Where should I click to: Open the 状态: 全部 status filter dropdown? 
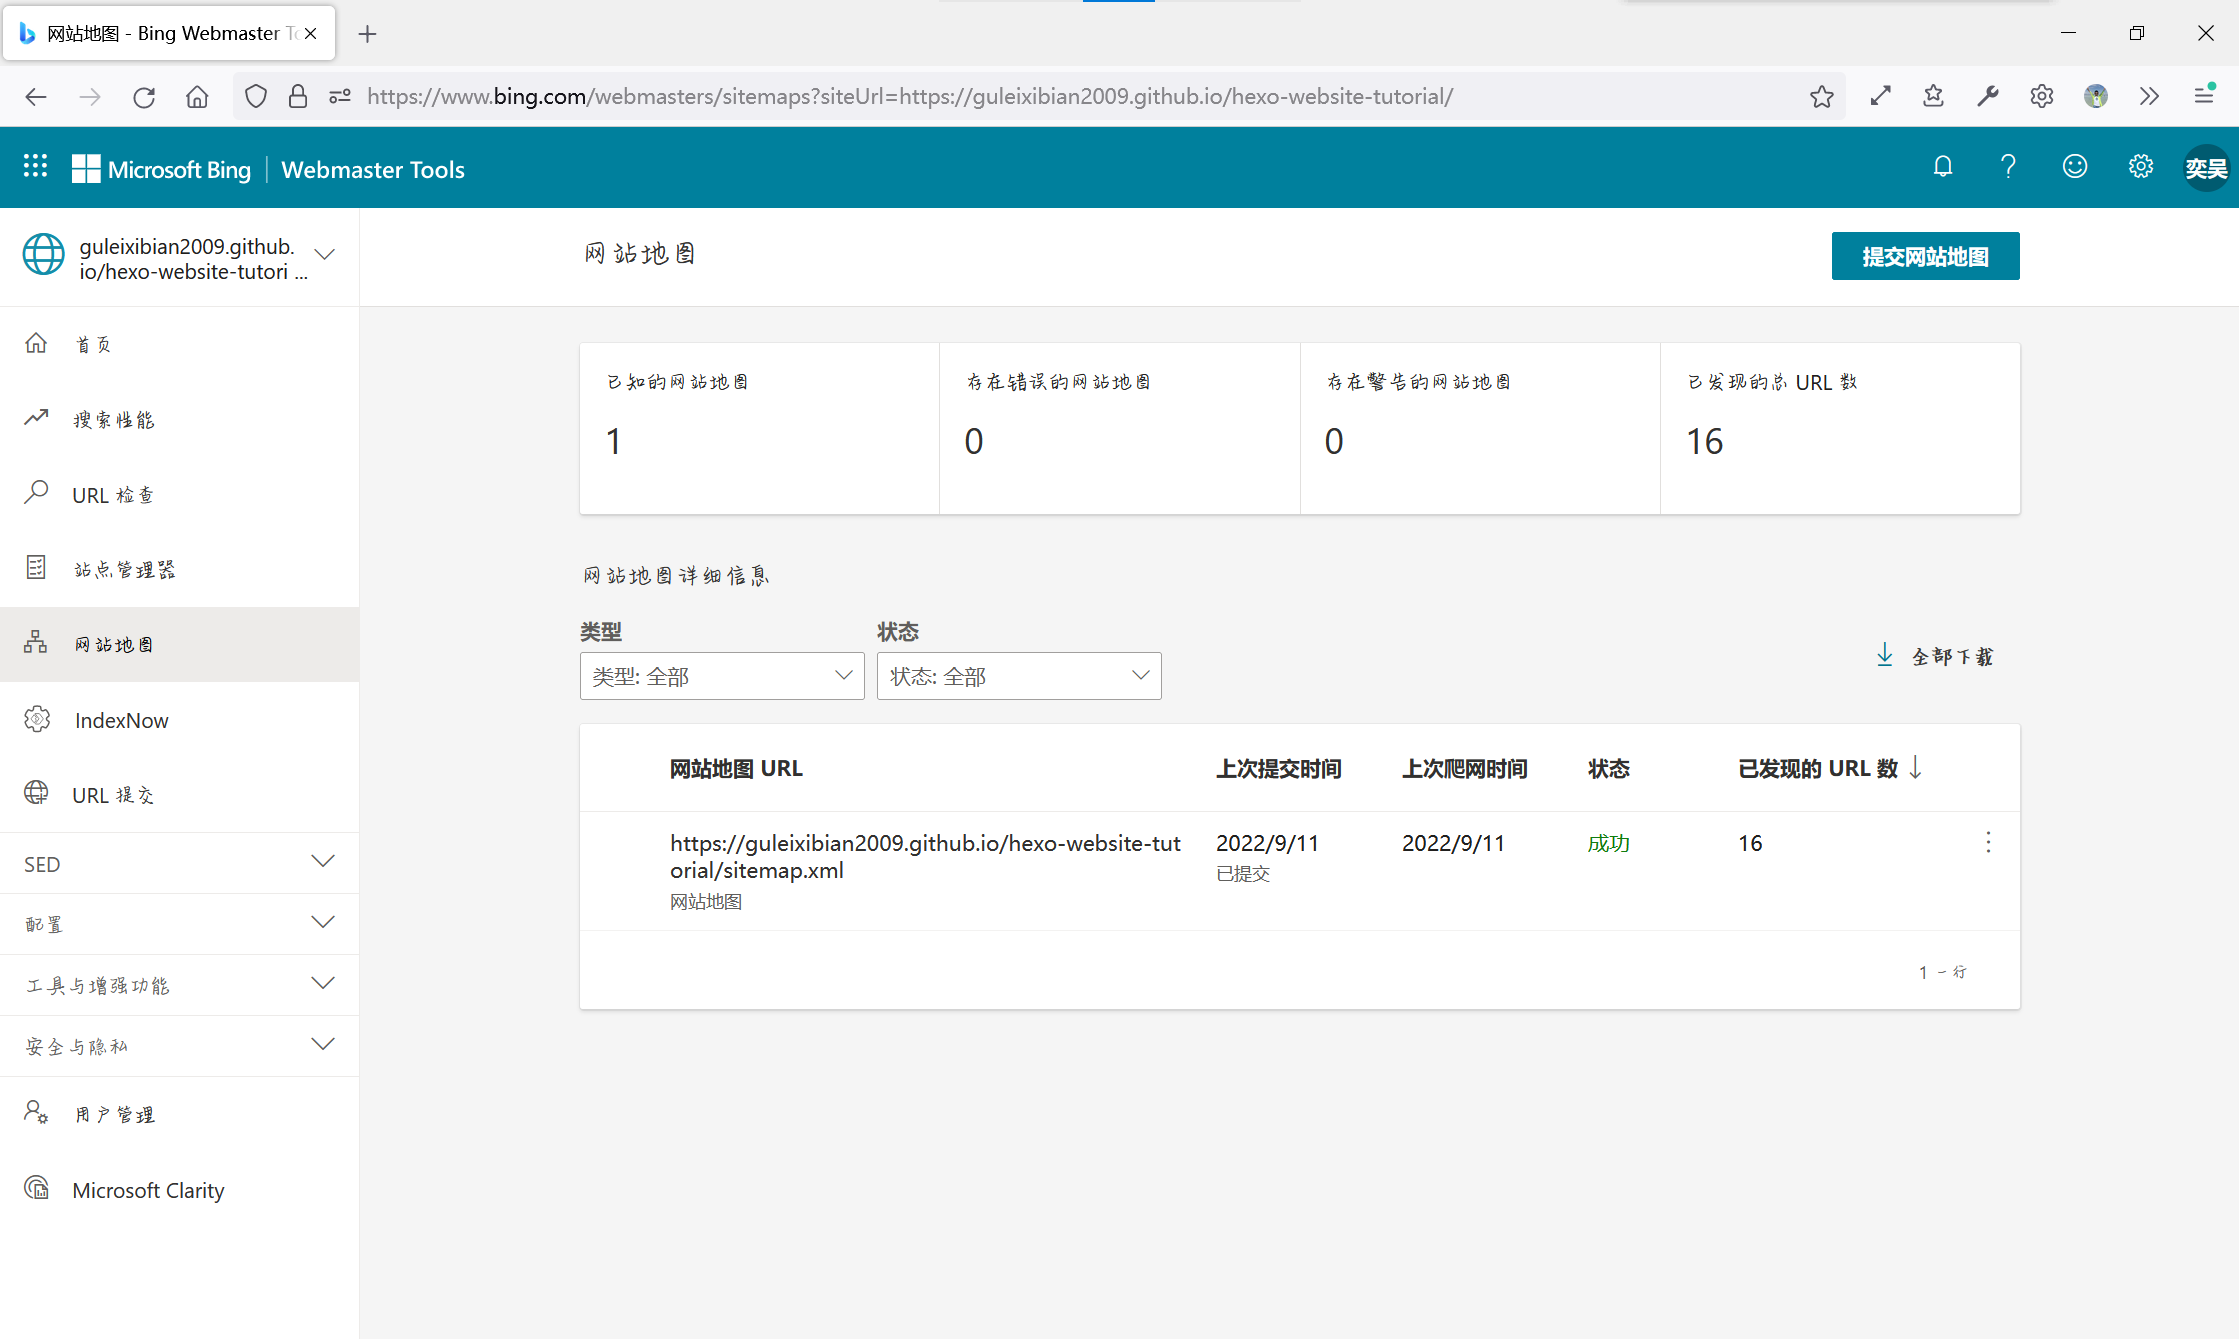tap(1018, 676)
